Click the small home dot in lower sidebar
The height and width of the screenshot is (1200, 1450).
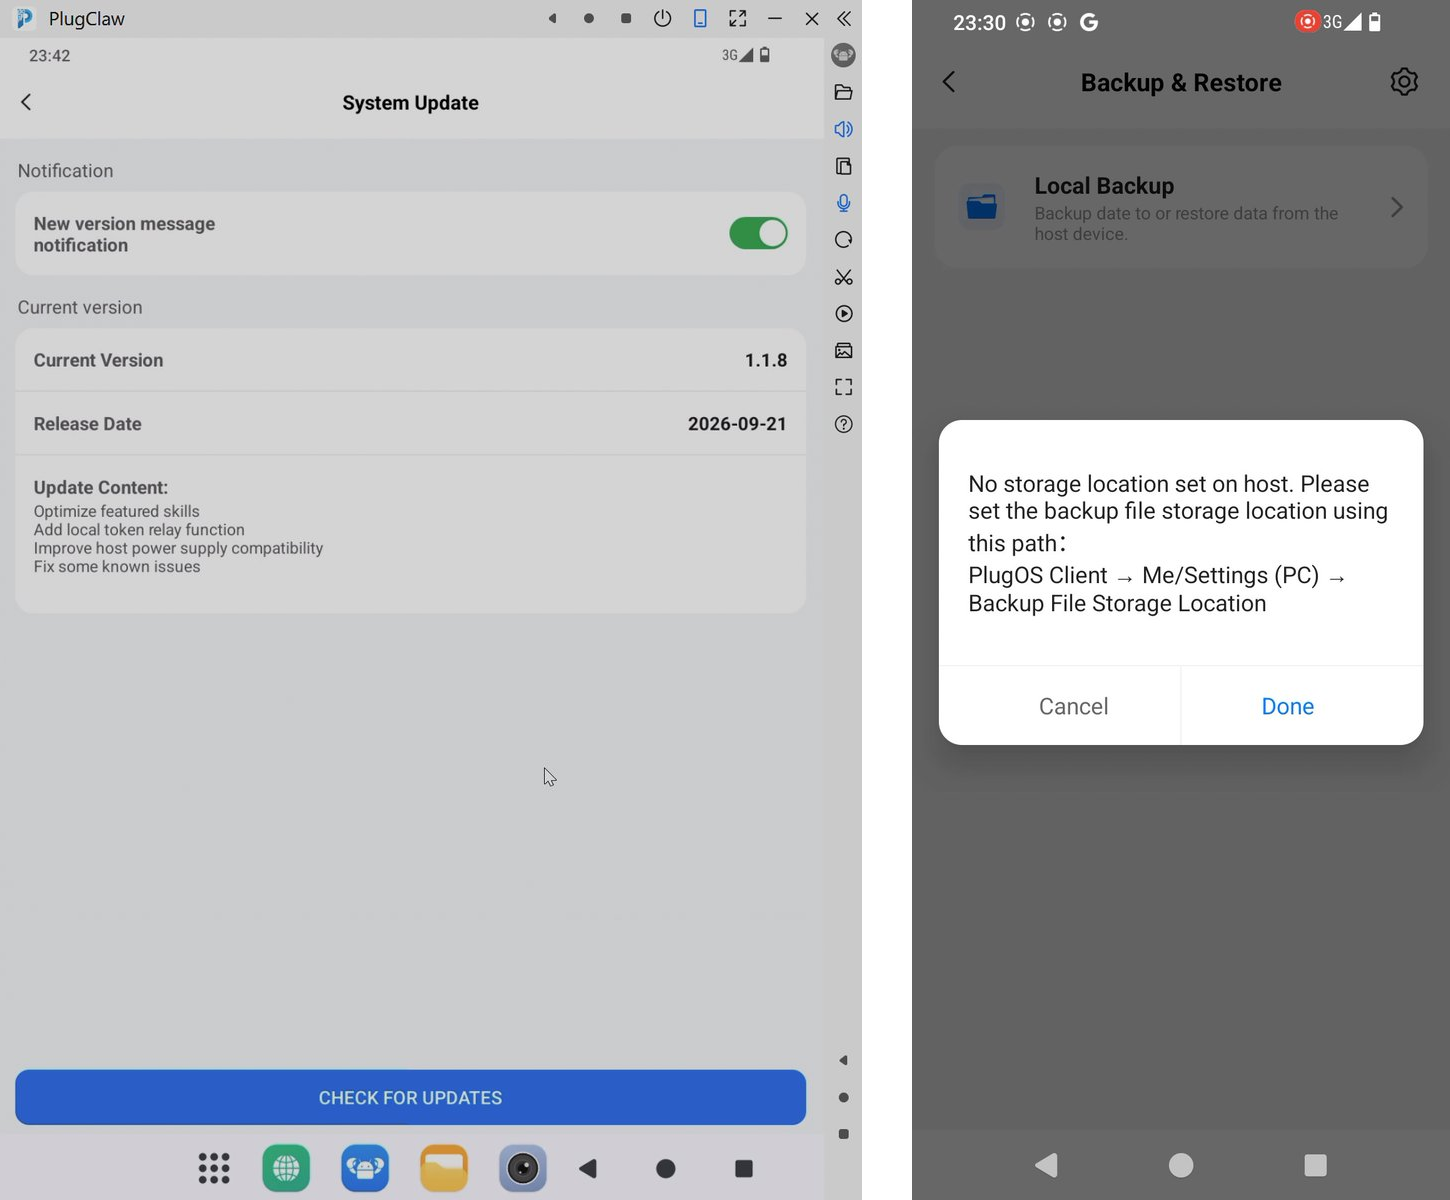[x=843, y=1097]
